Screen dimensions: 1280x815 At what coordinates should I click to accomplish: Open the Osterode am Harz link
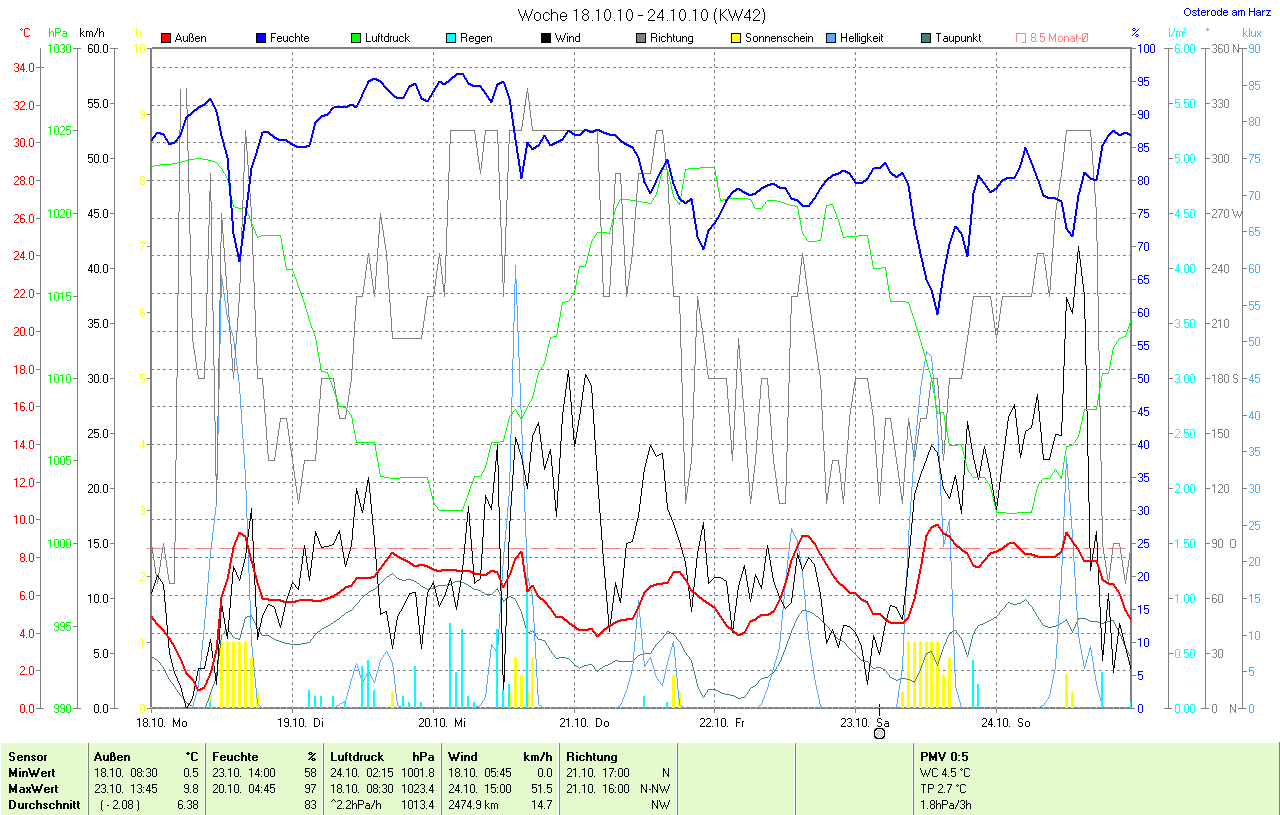click(1229, 12)
